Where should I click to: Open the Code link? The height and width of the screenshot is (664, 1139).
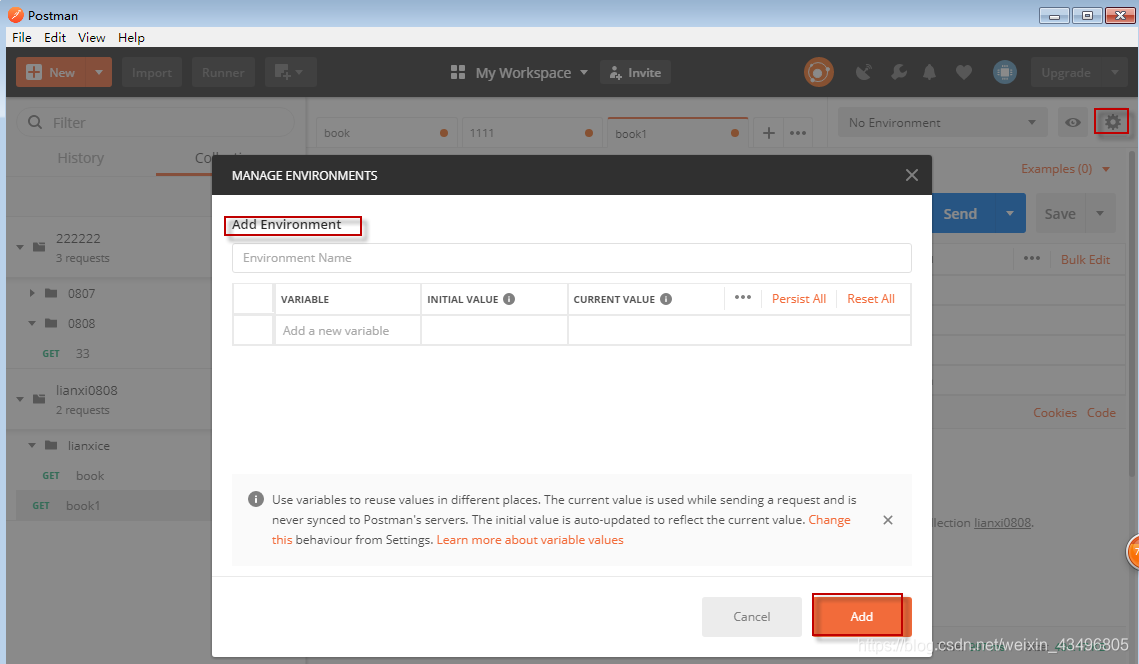pyautogui.click(x=1101, y=413)
